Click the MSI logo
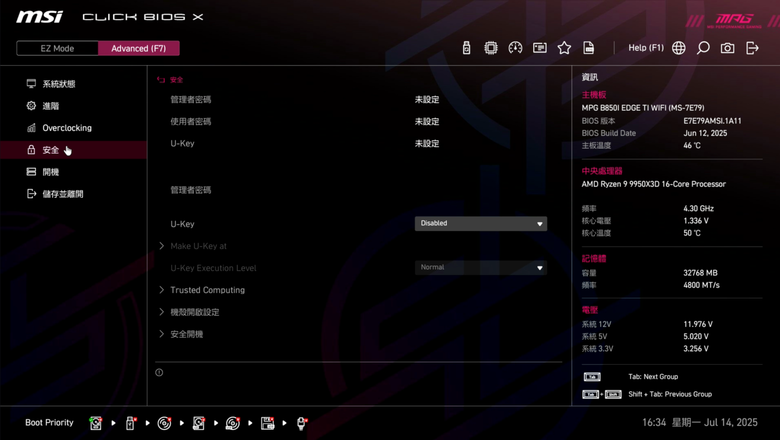This screenshot has height=440, width=780. click(x=40, y=17)
